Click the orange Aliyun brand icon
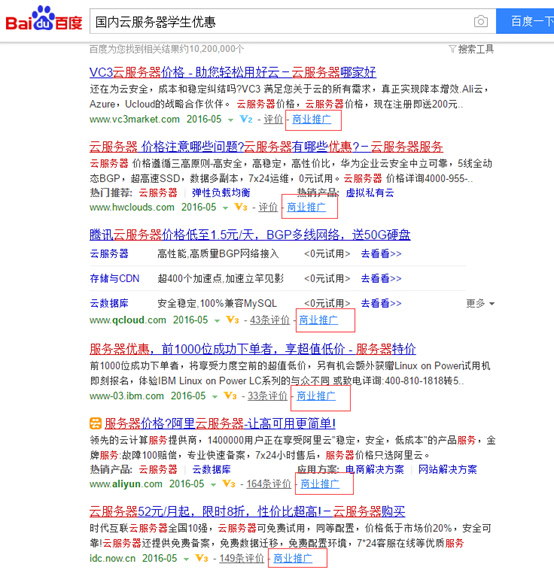 point(95,424)
